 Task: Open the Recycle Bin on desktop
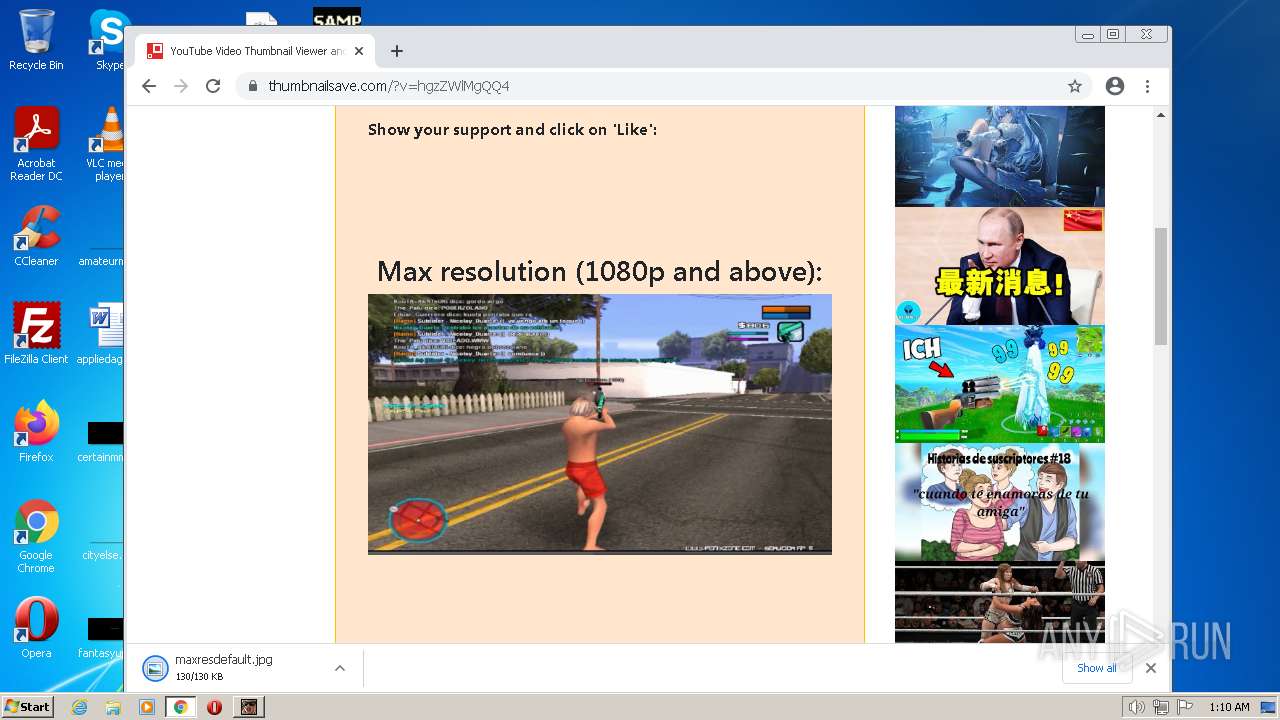click(x=36, y=40)
